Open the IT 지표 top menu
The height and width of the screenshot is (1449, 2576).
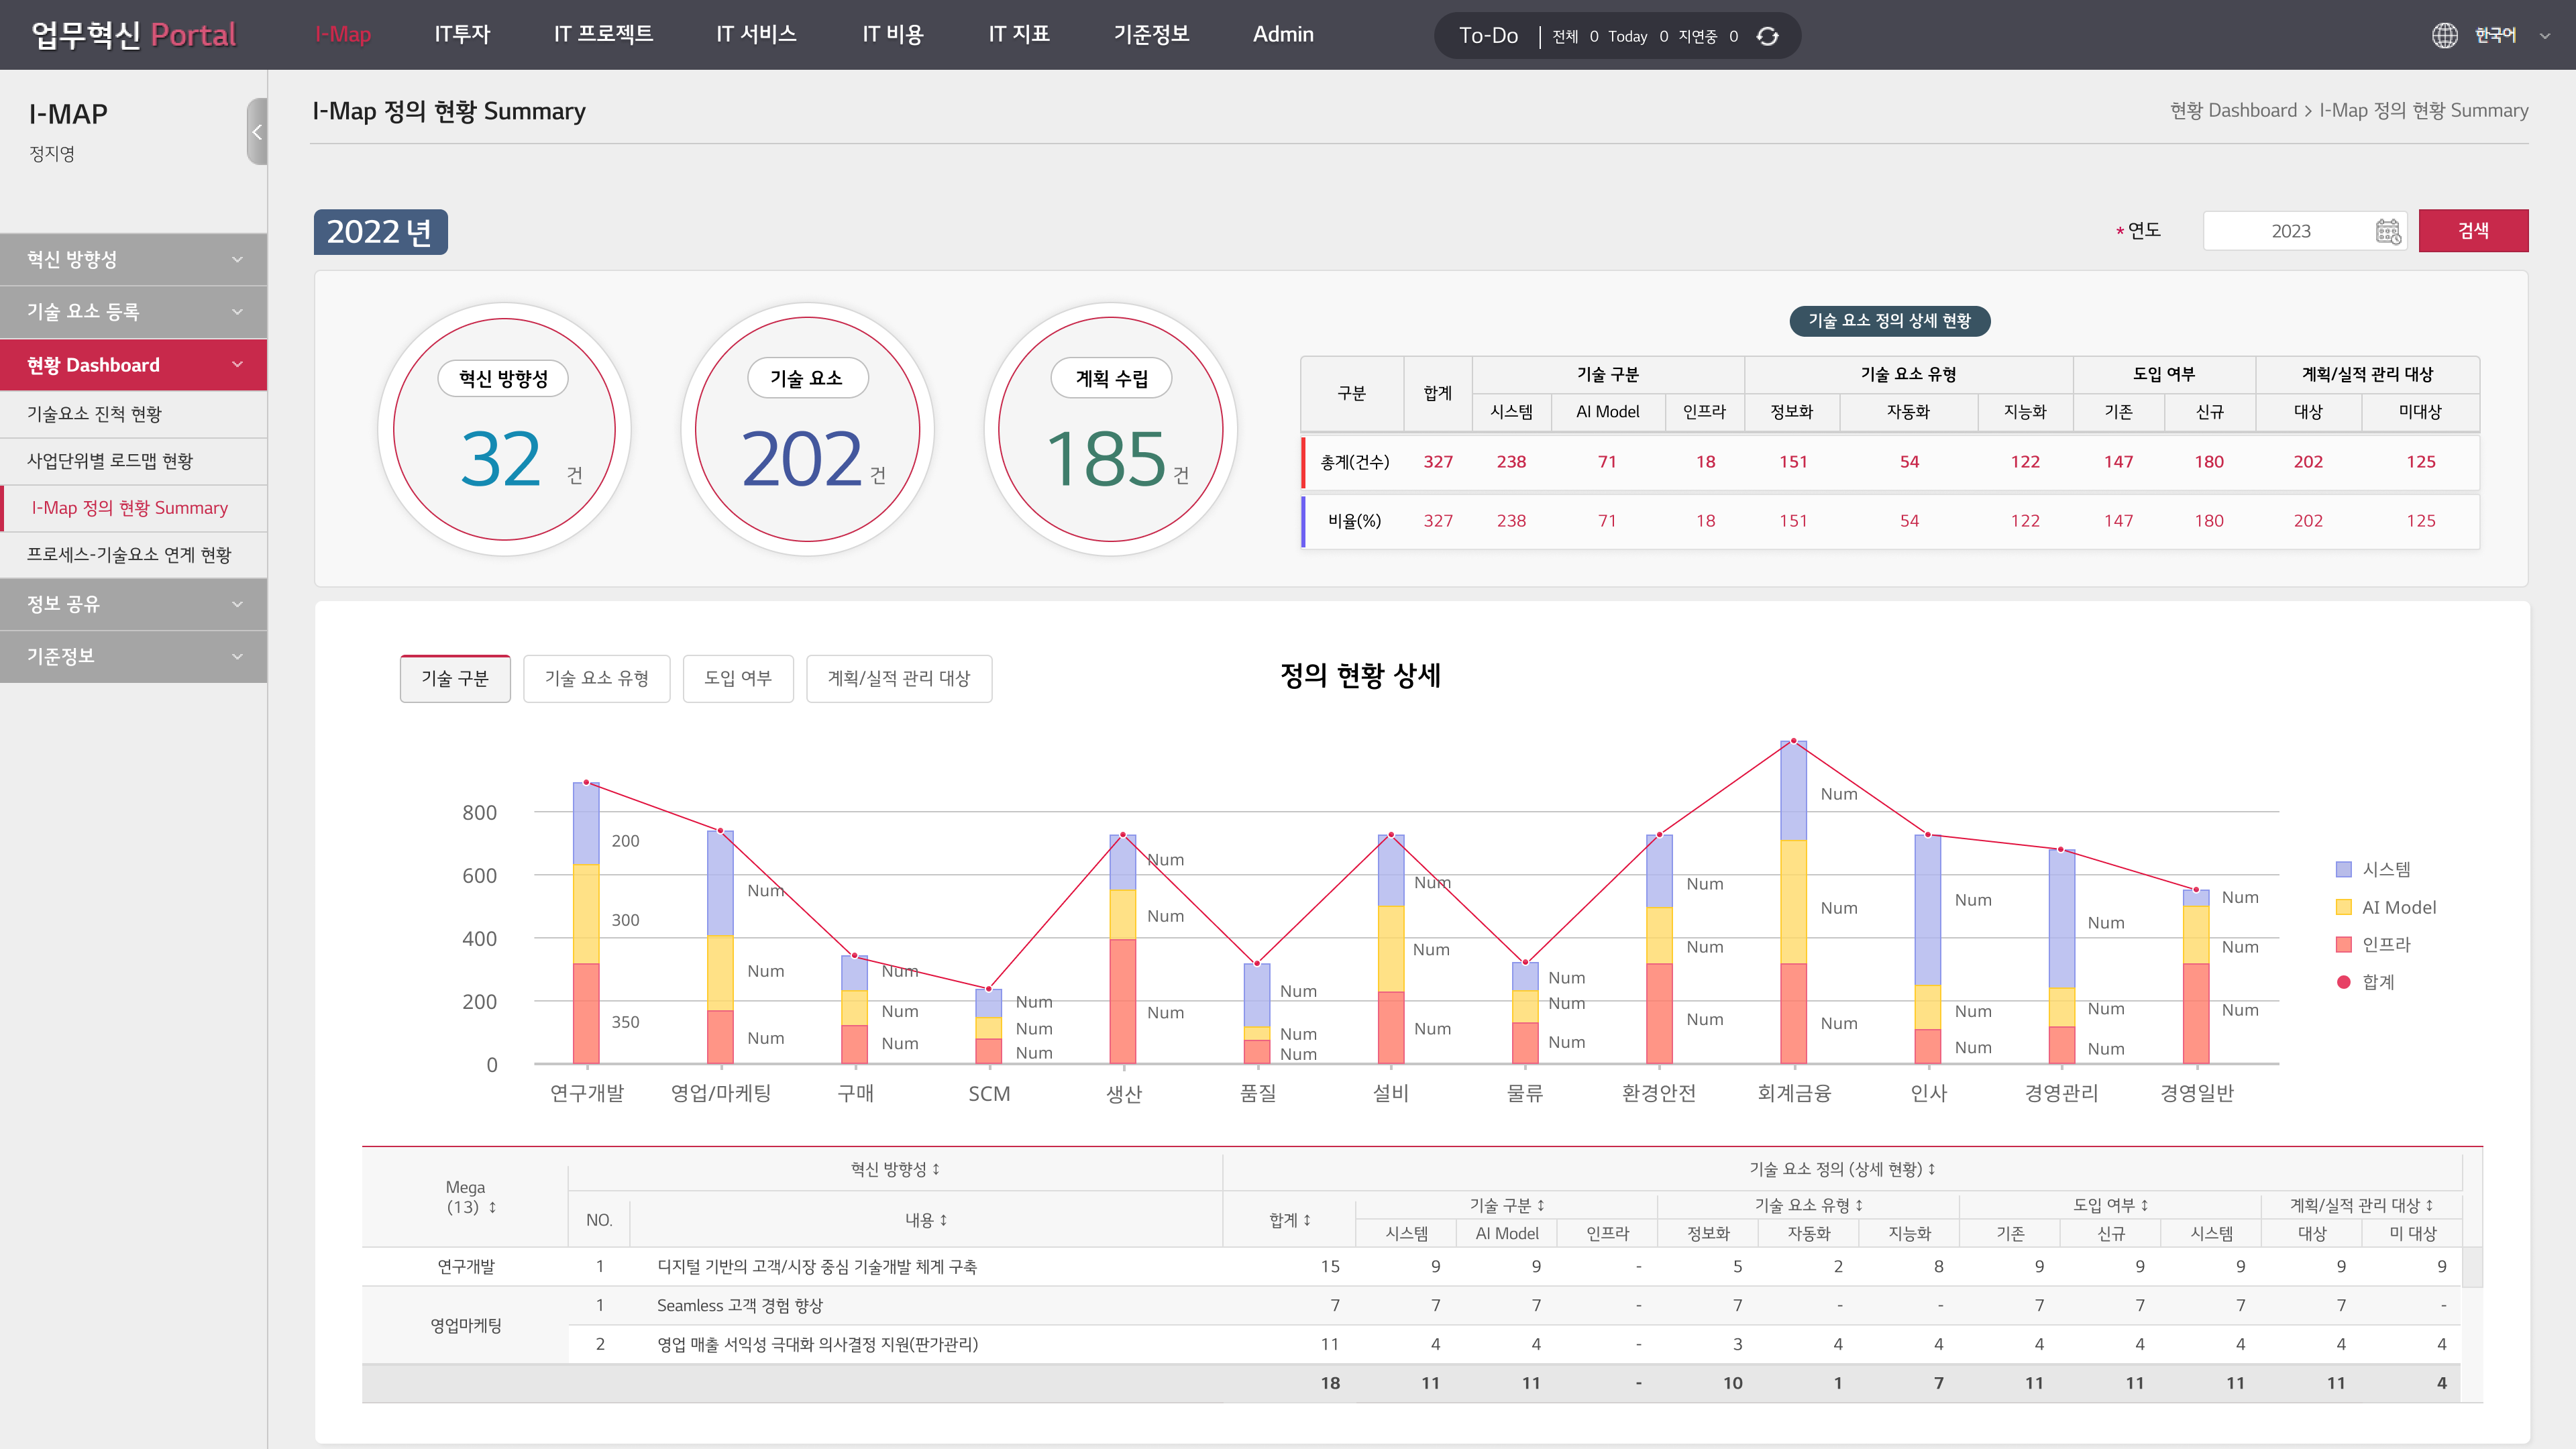[1019, 34]
